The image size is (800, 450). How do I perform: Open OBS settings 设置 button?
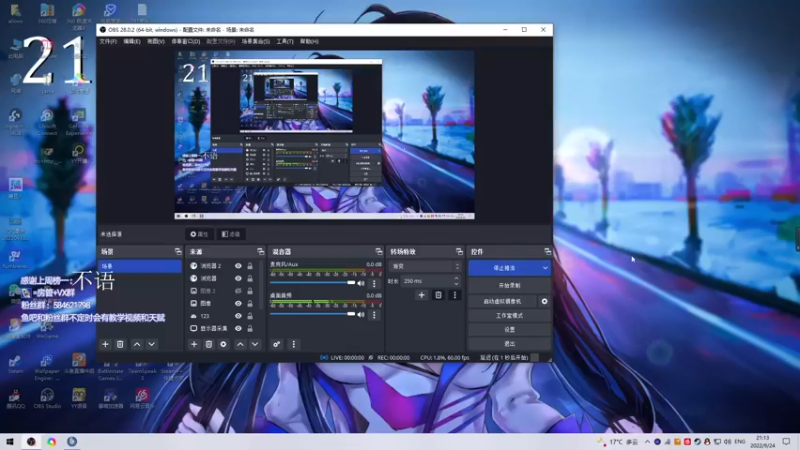[x=509, y=330]
